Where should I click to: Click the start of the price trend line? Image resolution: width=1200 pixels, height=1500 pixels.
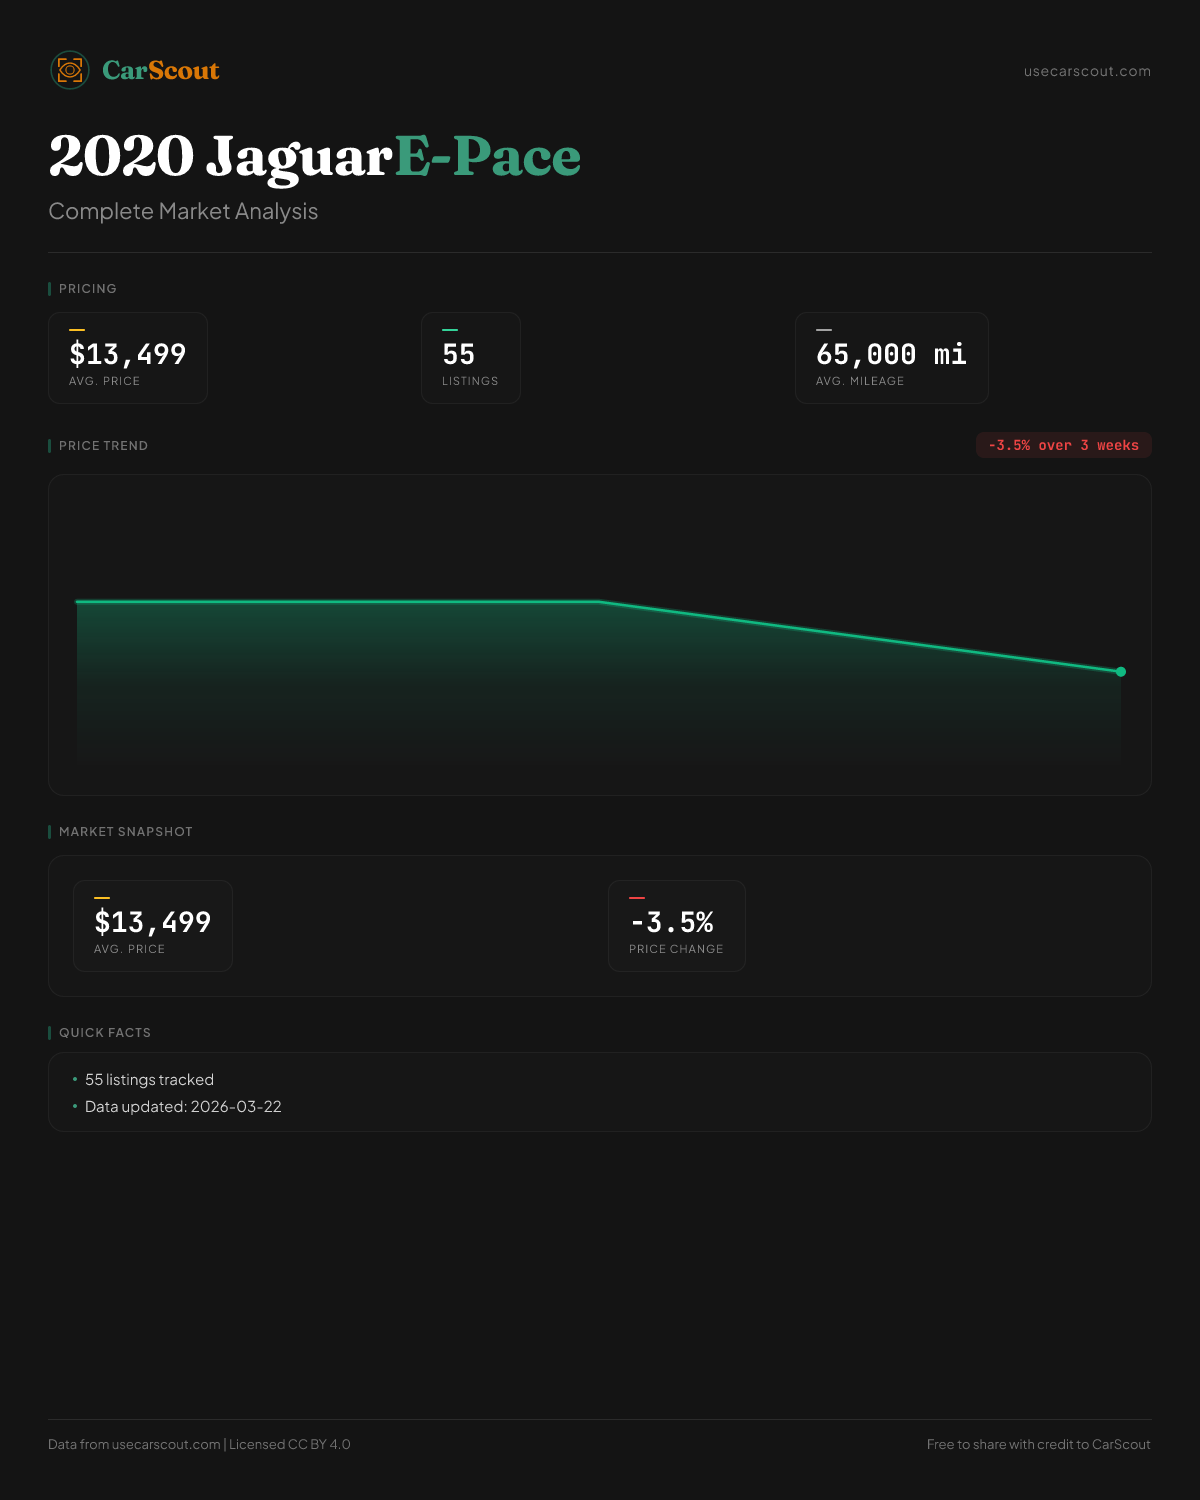pyautogui.click(x=78, y=602)
